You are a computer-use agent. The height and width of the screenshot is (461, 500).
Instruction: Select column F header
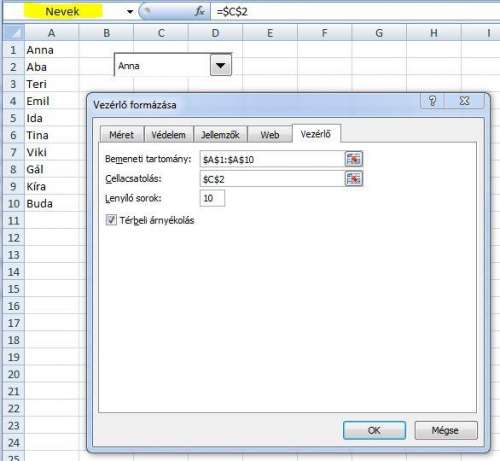[x=324, y=33]
